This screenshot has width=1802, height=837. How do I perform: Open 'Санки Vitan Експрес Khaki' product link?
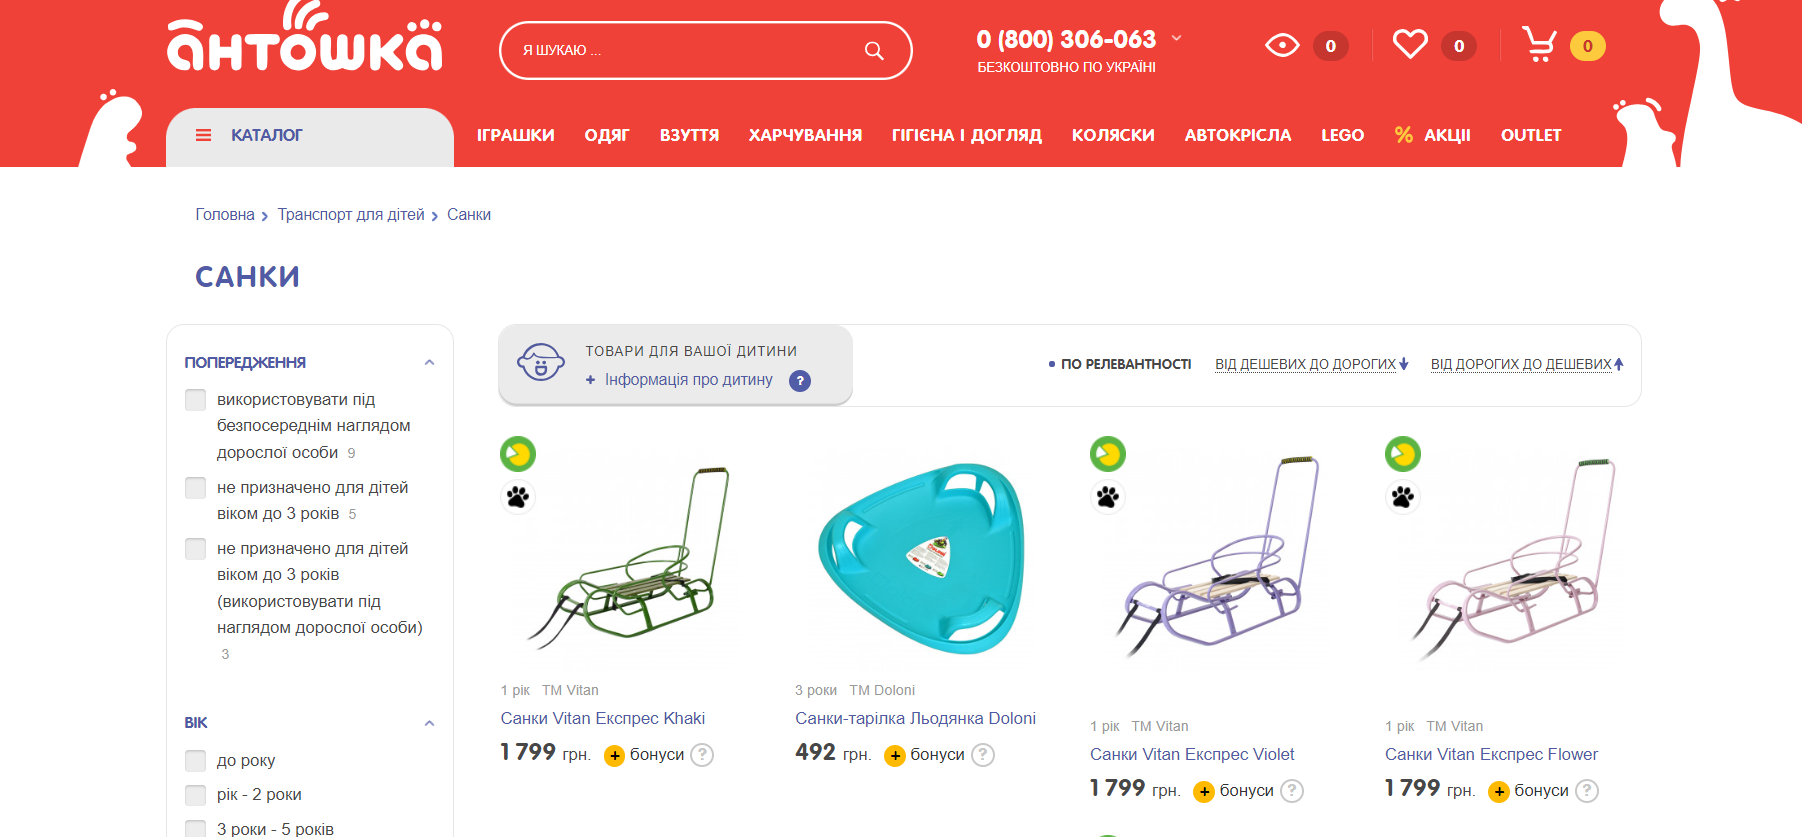click(x=603, y=718)
